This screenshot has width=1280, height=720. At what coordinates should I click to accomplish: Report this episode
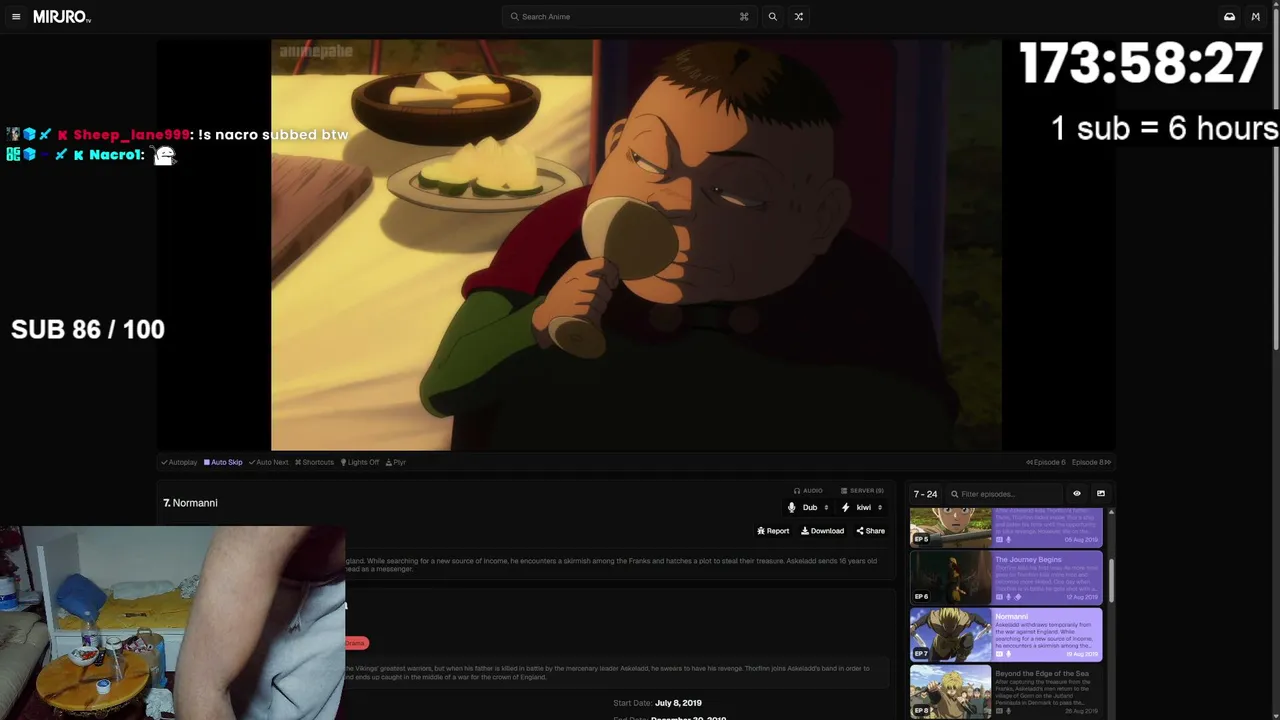(x=773, y=531)
